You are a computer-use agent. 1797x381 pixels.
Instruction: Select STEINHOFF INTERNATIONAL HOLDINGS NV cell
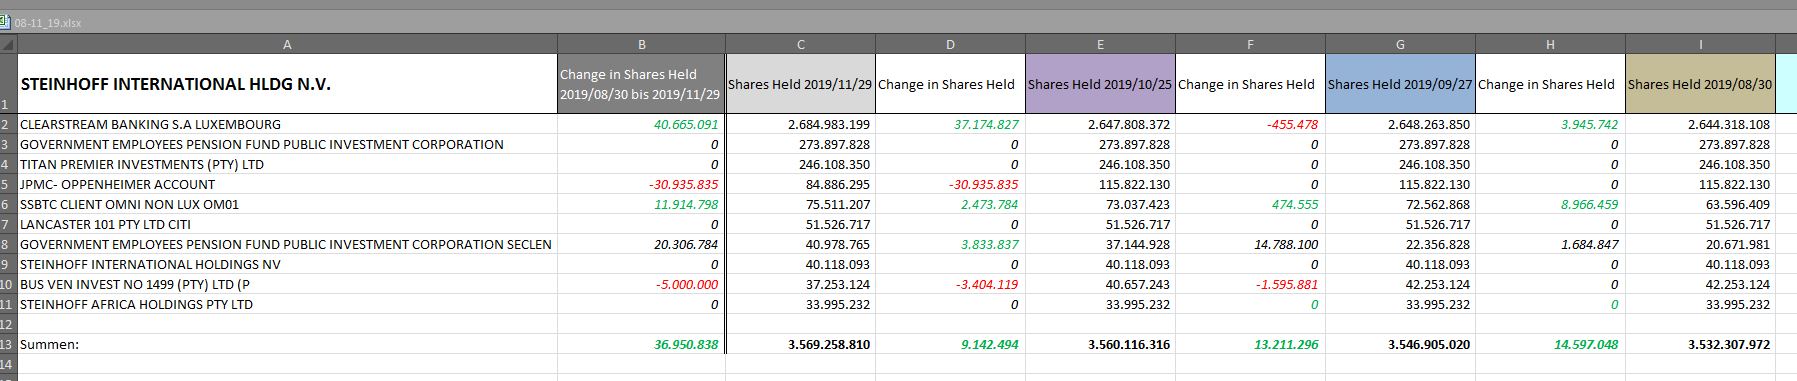point(287,264)
